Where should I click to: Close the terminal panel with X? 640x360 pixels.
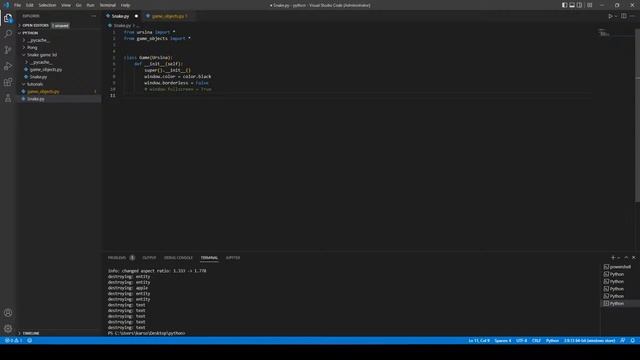[x=633, y=258]
